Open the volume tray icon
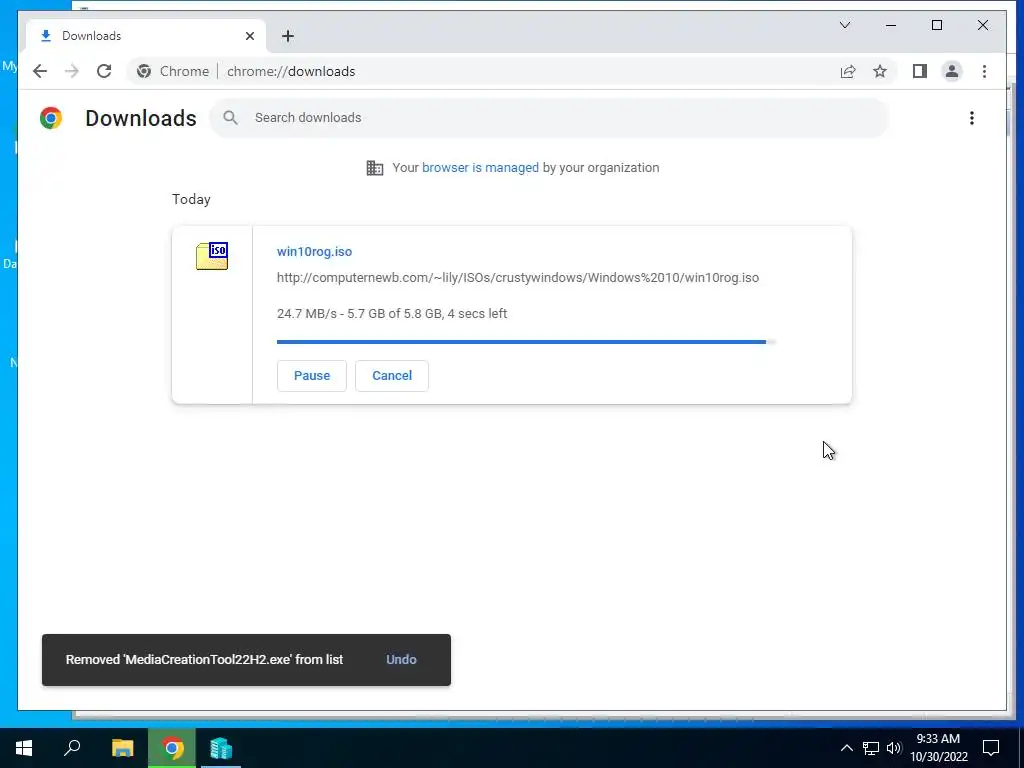The height and width of the screenshot is (768, 1024). coord(894,748)
